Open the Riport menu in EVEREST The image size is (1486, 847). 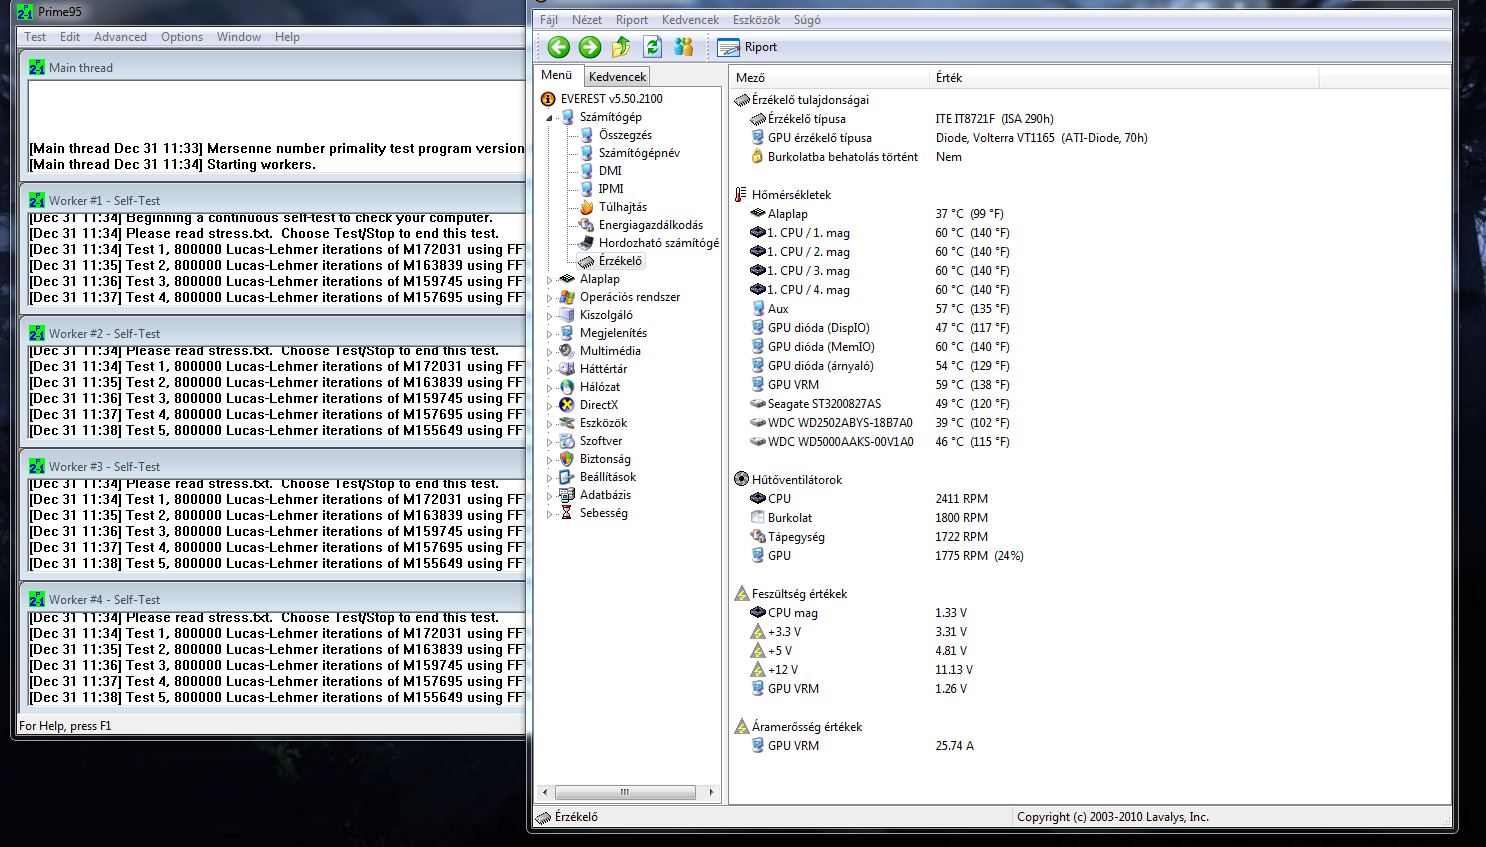[632, 20]
